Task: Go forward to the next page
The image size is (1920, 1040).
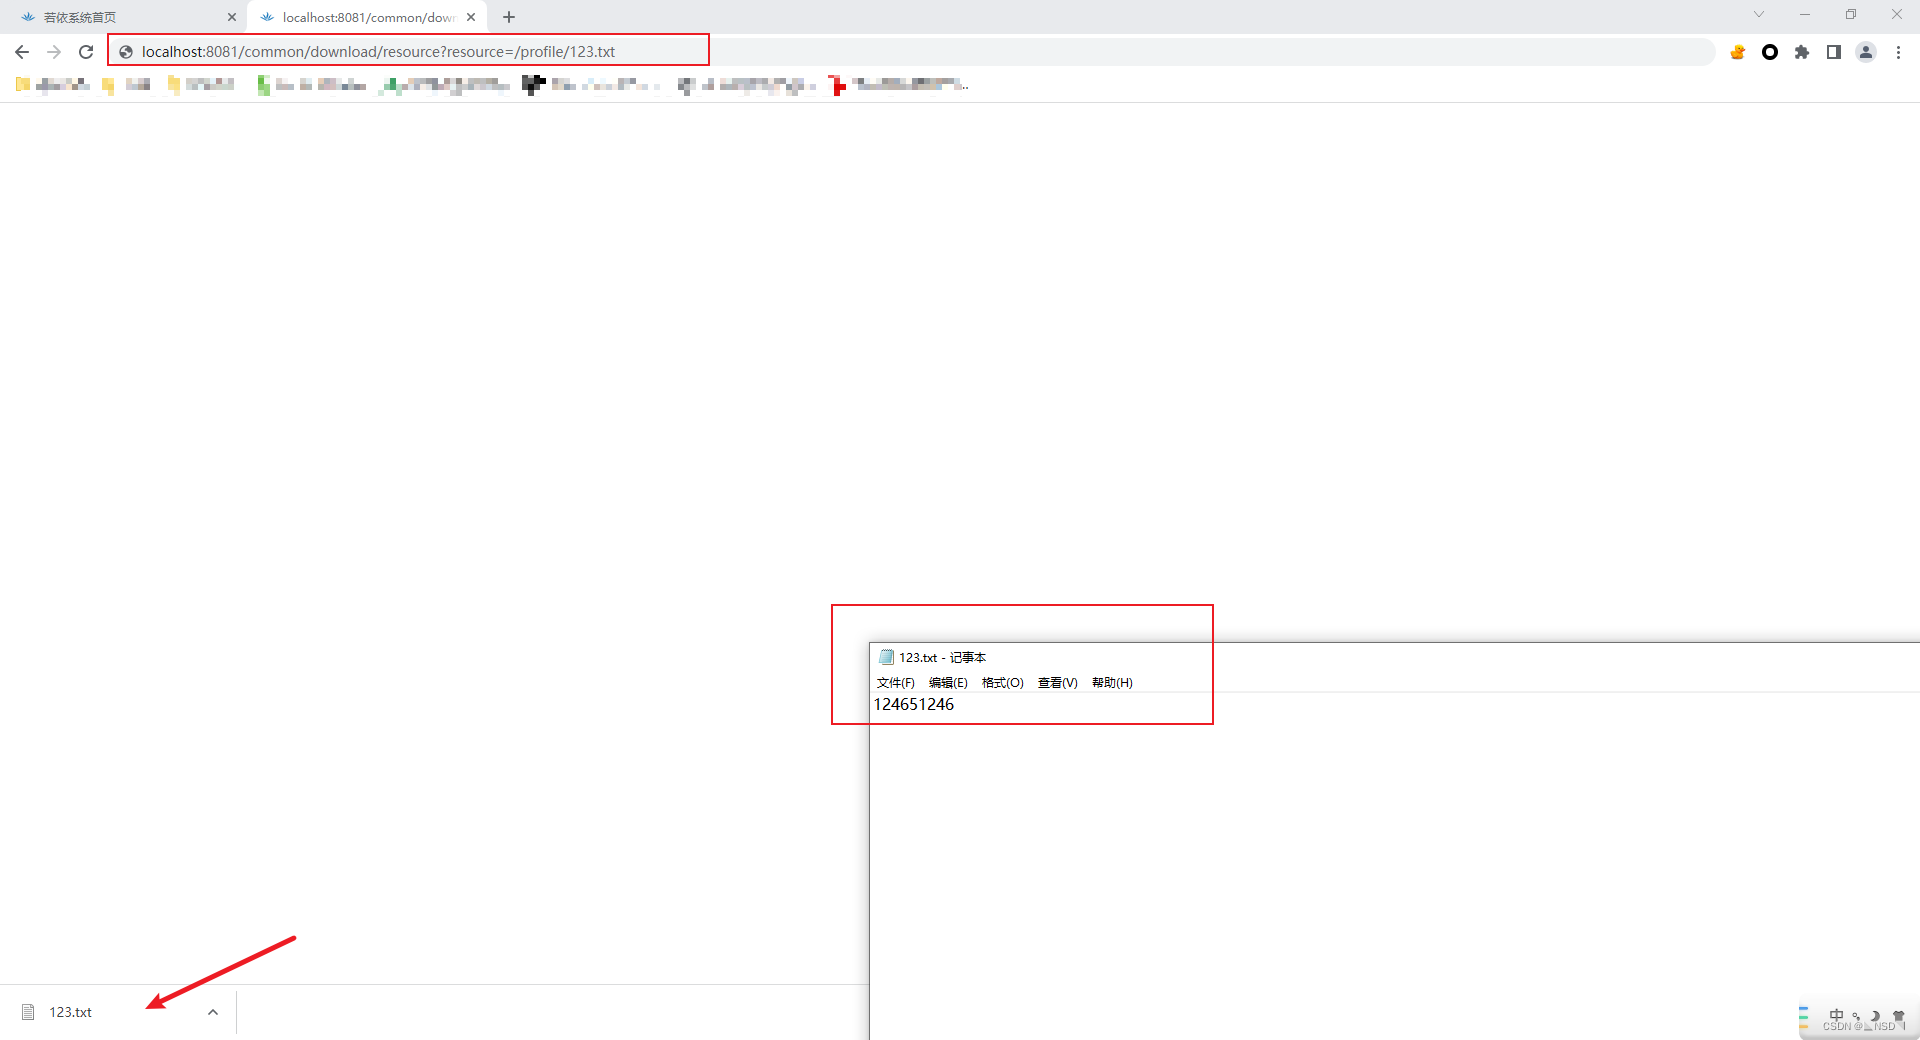Action: [x=54, y=52]
